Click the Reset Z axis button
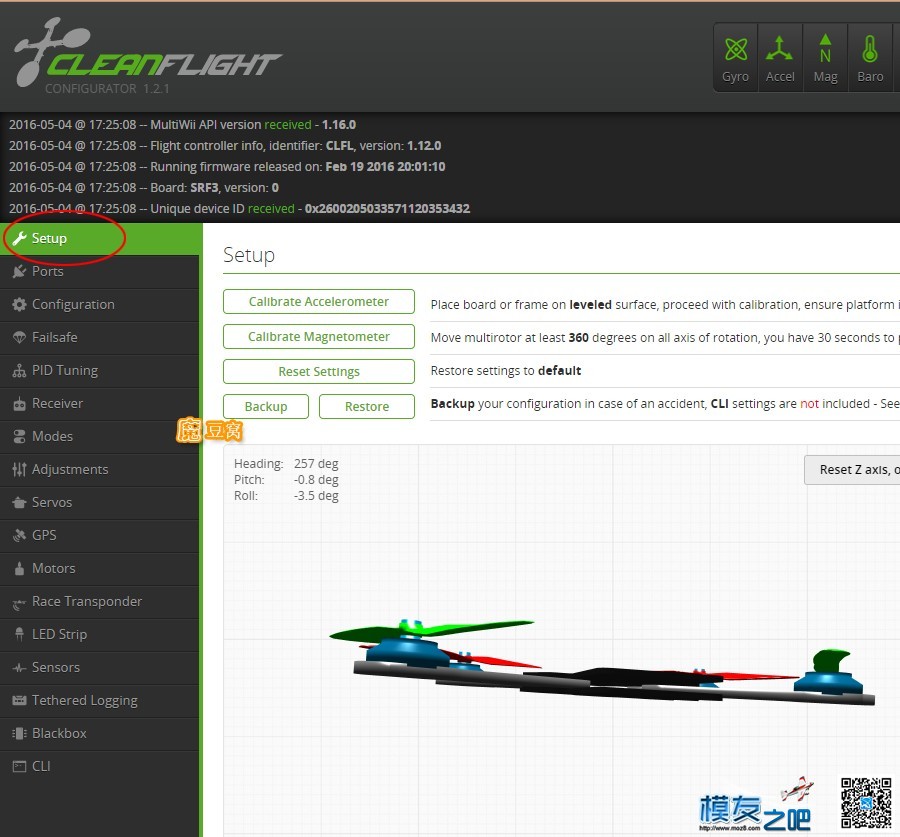 pyautogui.click(x=852, y=470)
